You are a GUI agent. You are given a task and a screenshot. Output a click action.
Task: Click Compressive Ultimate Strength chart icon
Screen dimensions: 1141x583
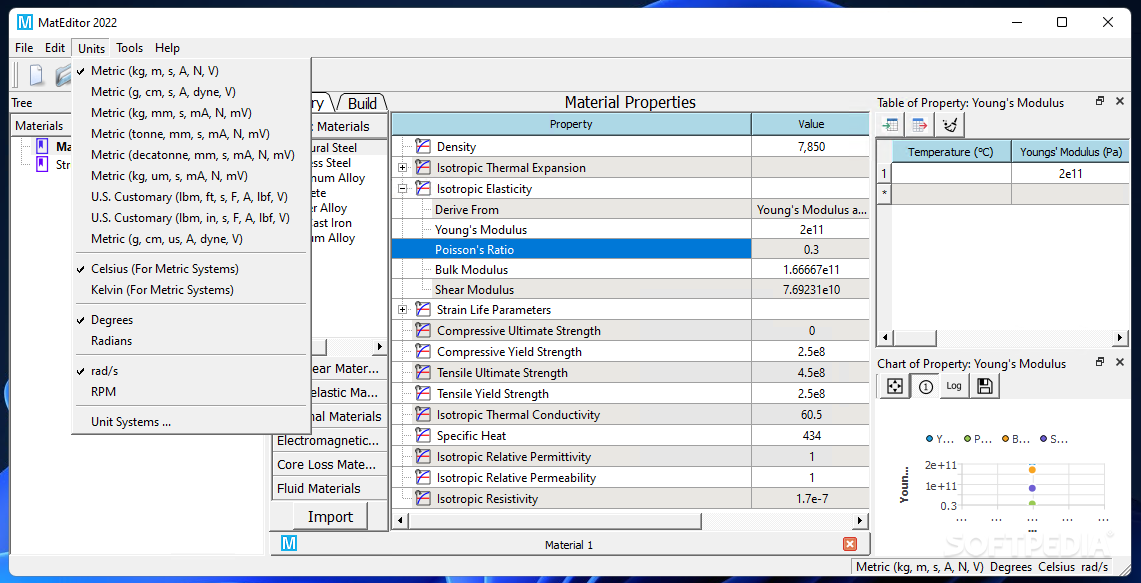(x=423, y=330)
